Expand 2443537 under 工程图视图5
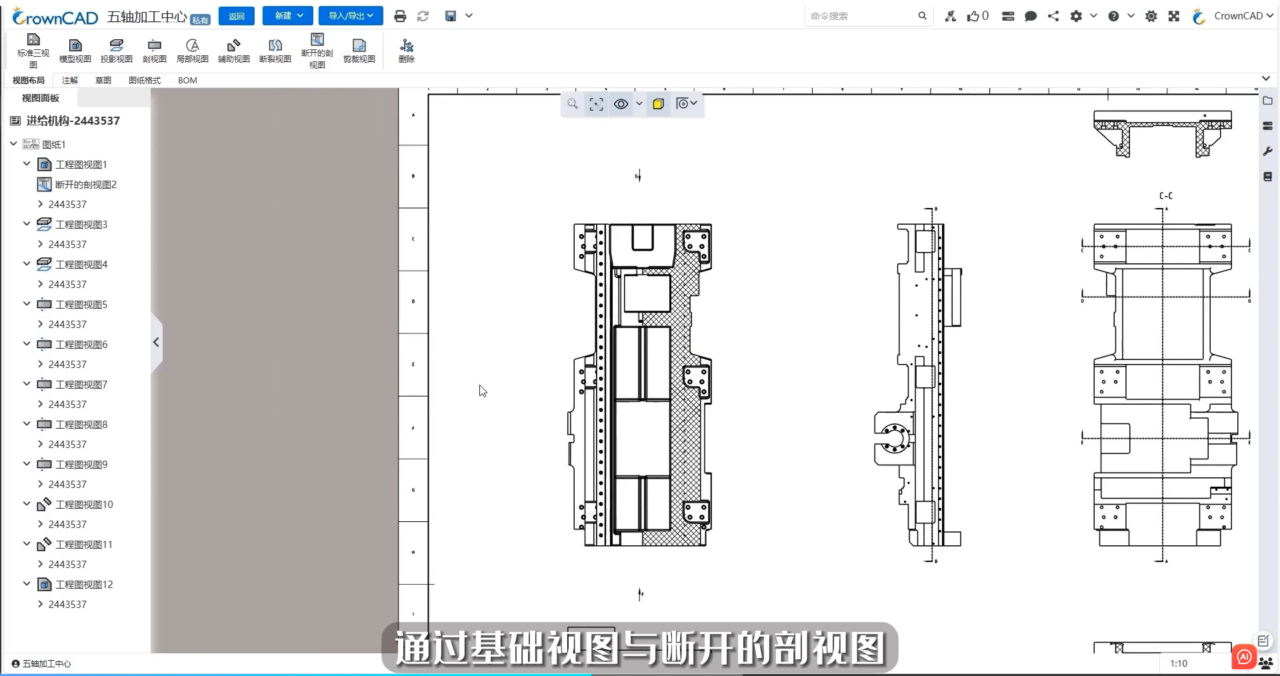This screenshot has width=1280, height=676. (x=40, y=324)
